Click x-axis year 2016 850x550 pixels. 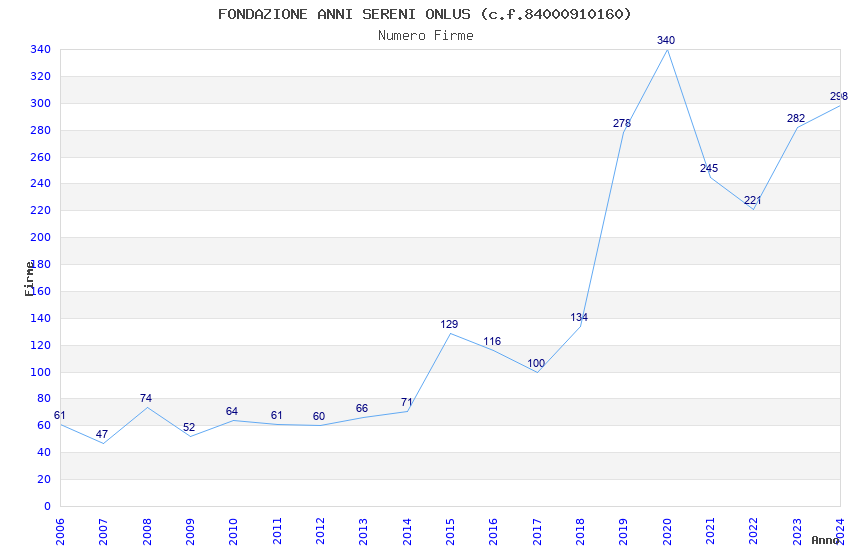493,532
